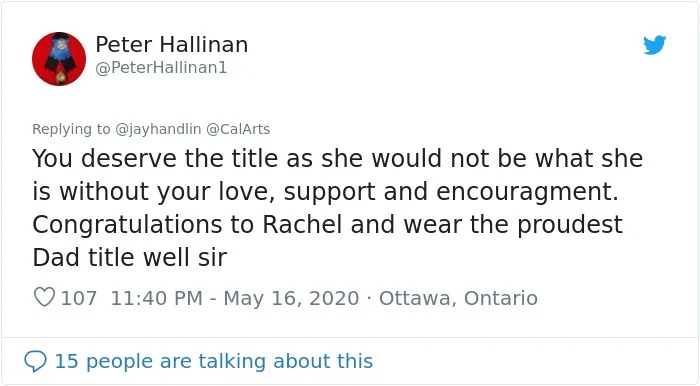Click the word 'encouragment.' in the tweet

click(527, 192)
